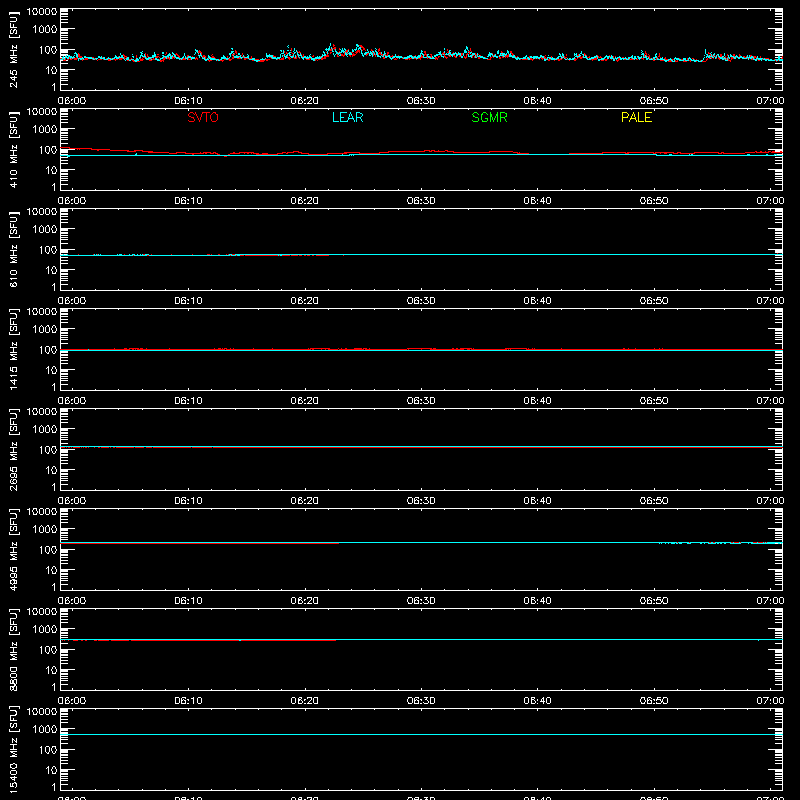Screen dimensions: 800x800
Task: Select the 15400 MHz [SFU] axis title
Action: click(13, 749)
